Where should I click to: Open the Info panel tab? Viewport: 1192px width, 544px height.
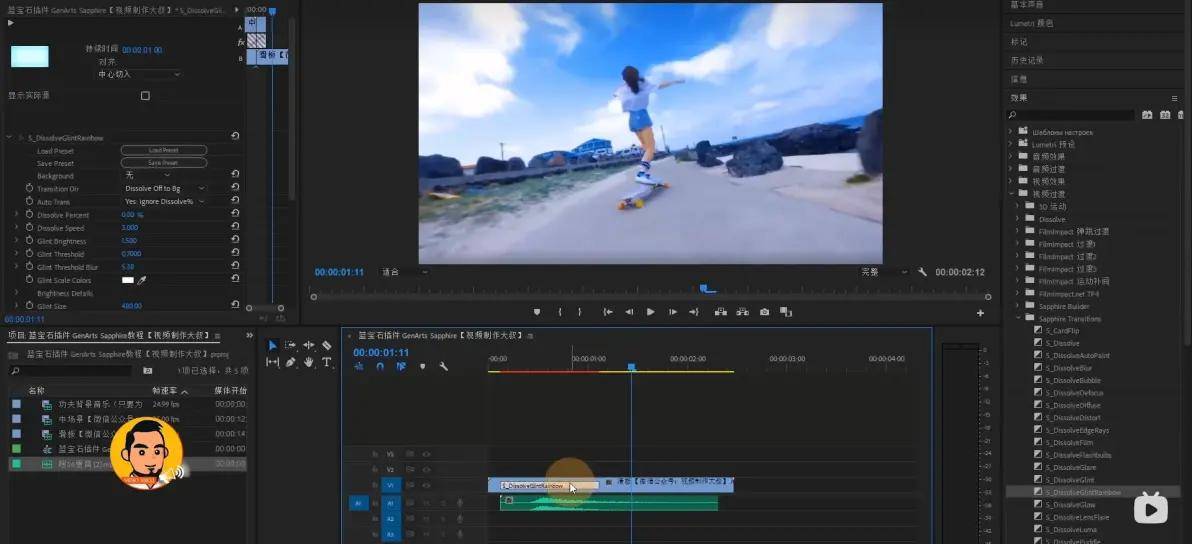tap(1019, 79)
